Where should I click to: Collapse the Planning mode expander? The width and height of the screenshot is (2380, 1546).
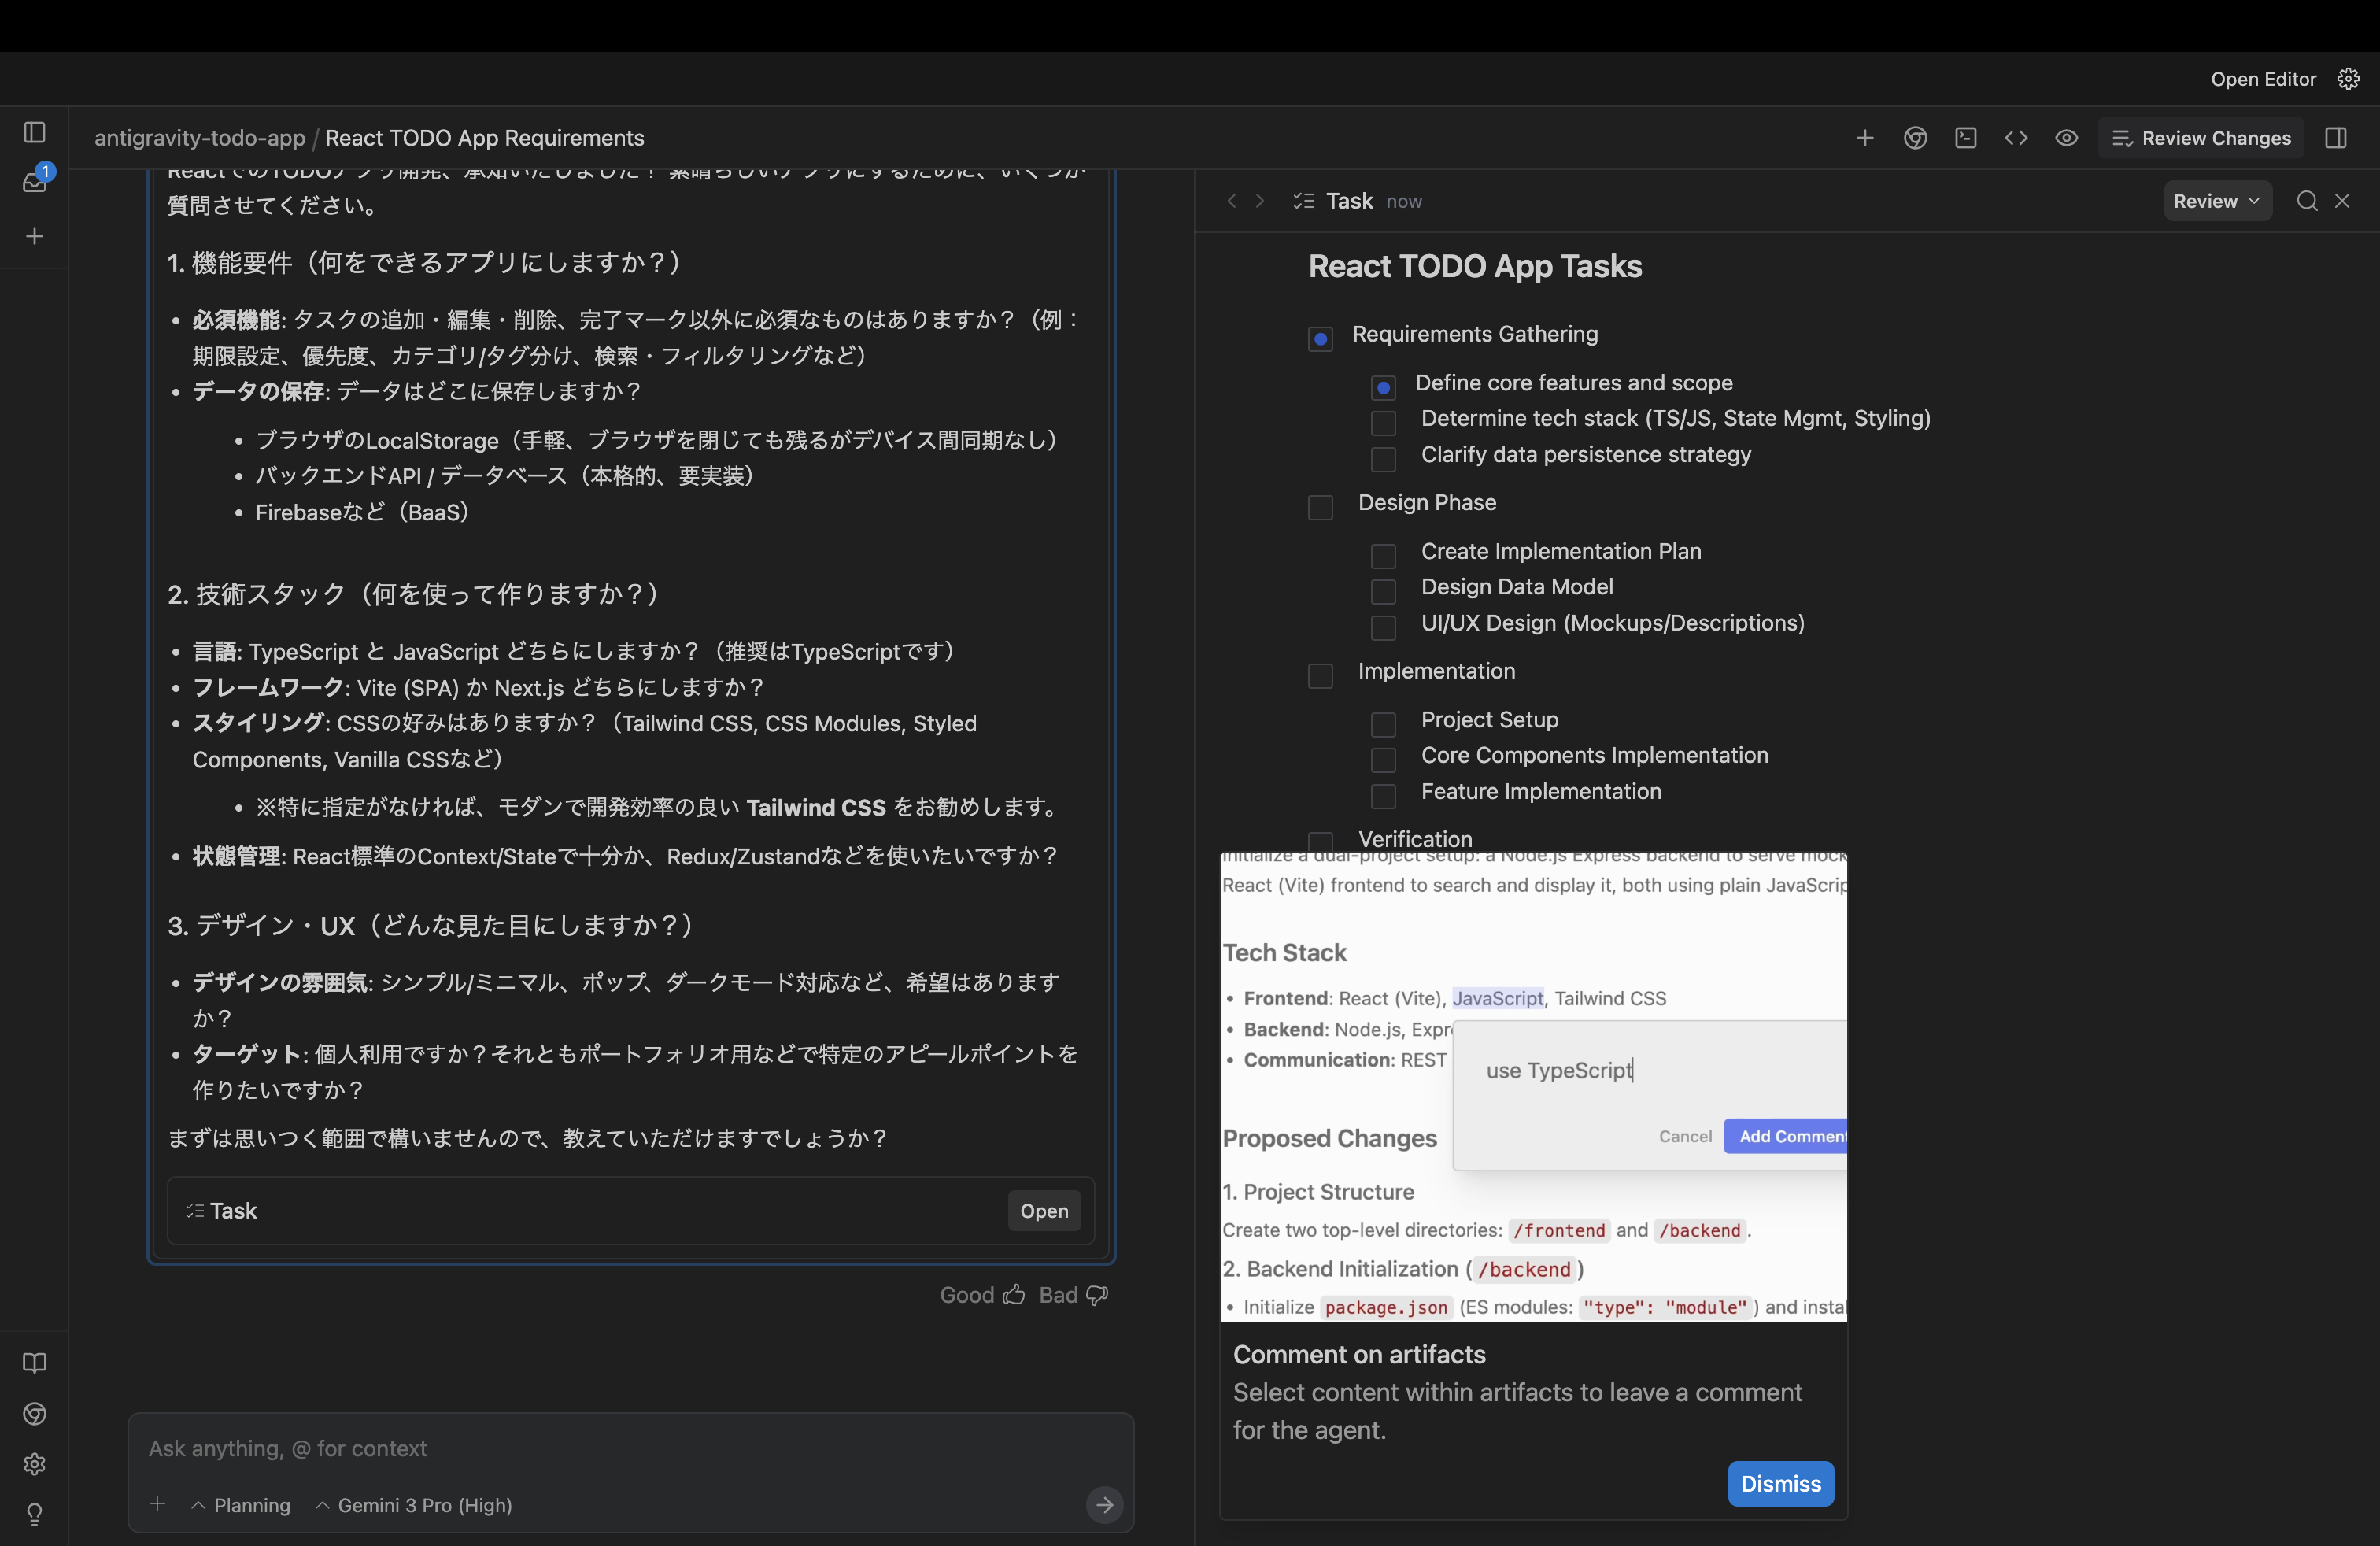coord(240,1505)
